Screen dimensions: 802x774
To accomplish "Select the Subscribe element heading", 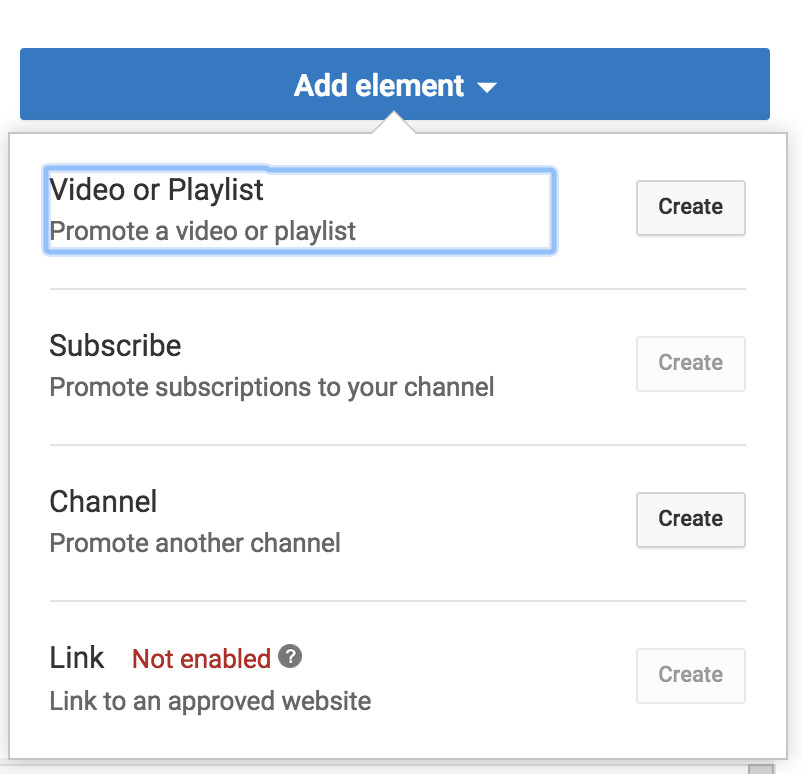I will point(115,346).
